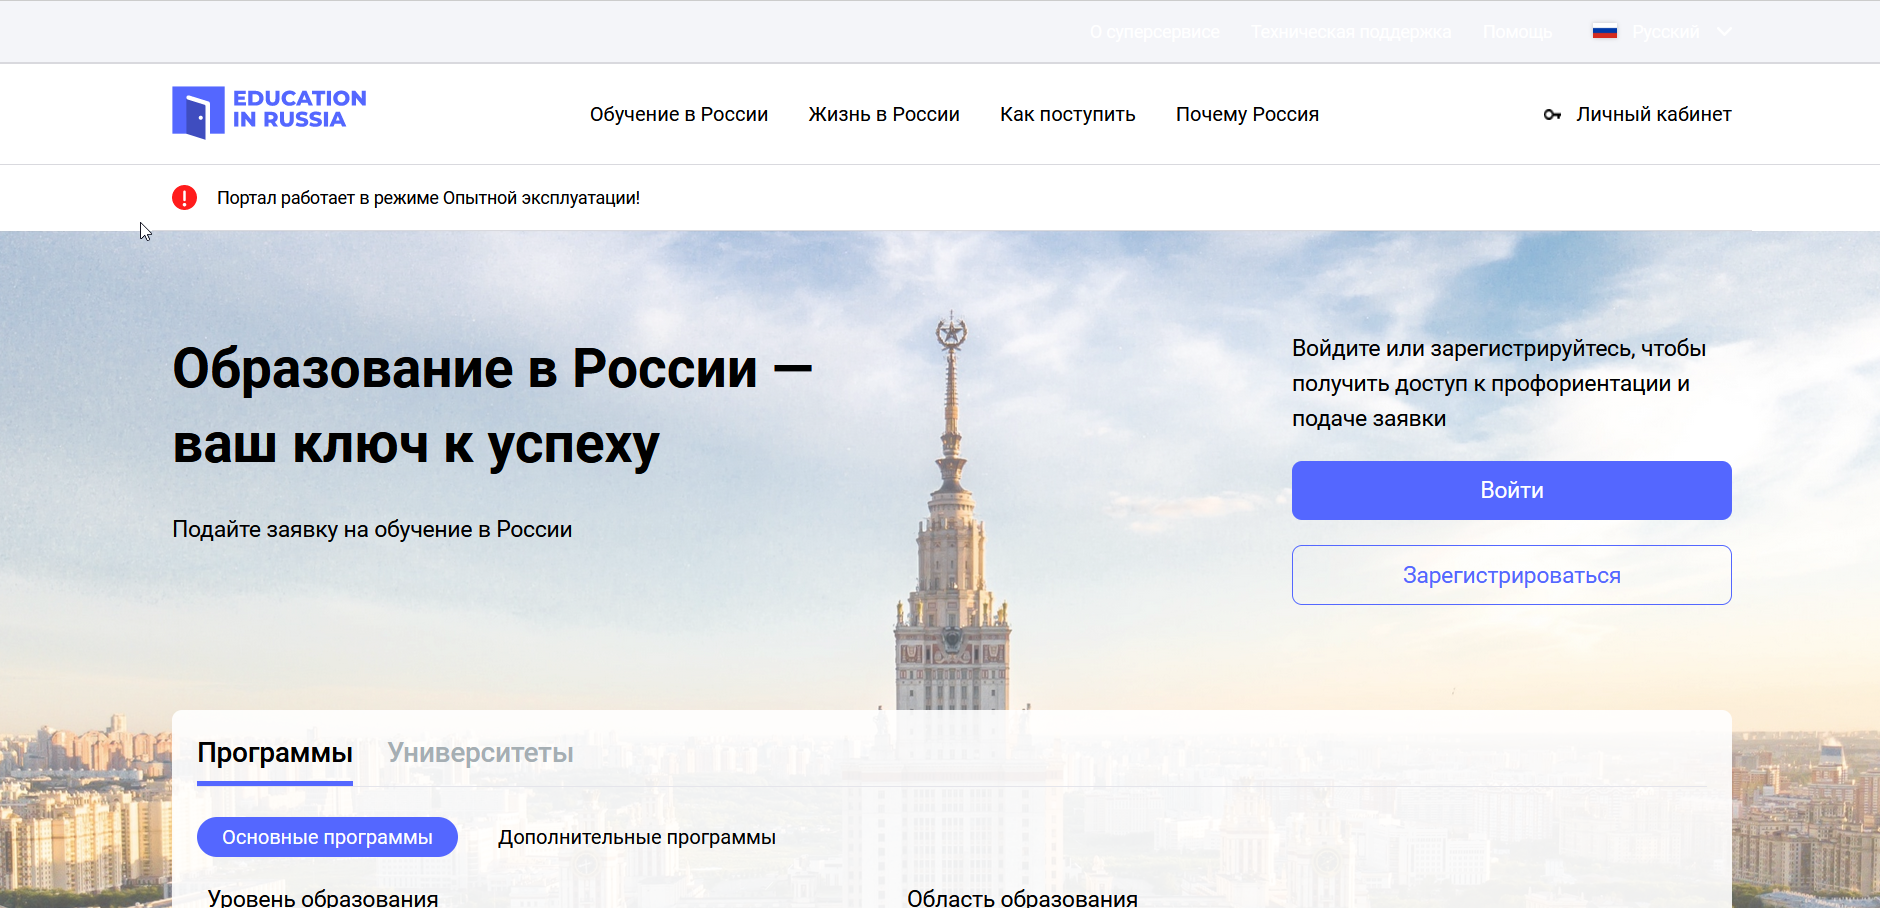The image size is (1880, 908).
Task: Click the Зарегистрироваться button
Action: 1512,575
